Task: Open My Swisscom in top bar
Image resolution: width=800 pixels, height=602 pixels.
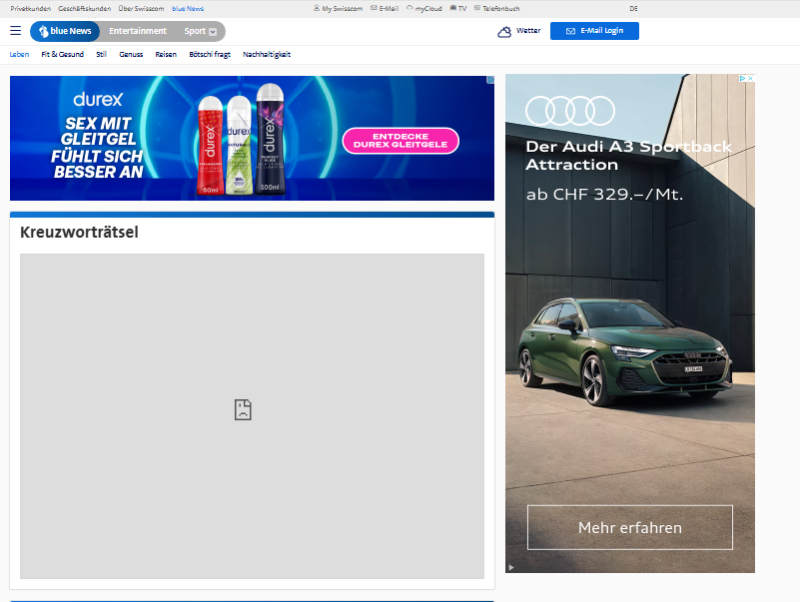Action: coord(337,8)
